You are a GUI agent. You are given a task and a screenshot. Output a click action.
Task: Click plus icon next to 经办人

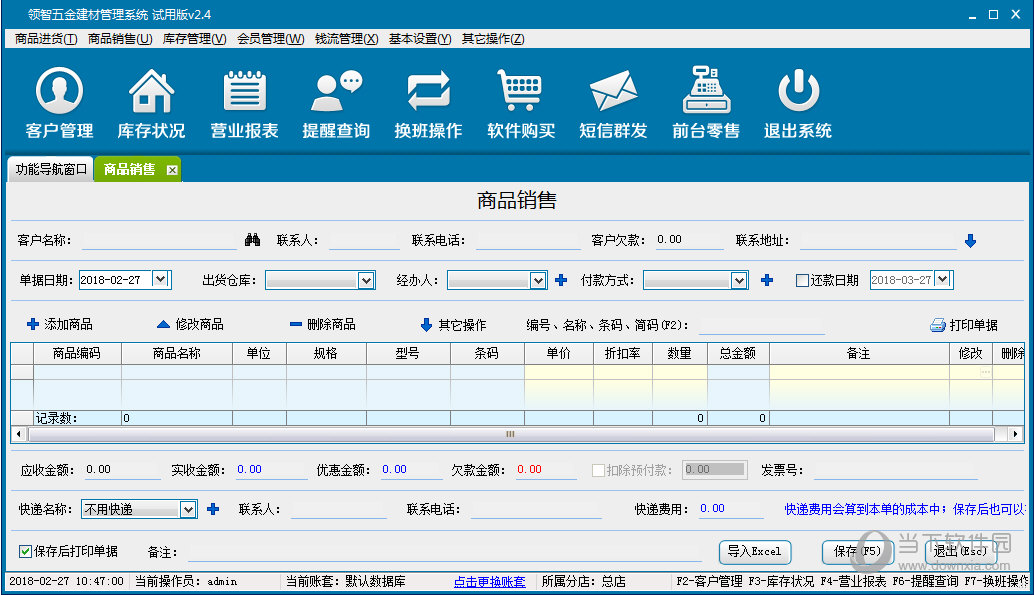coord(561,280)
